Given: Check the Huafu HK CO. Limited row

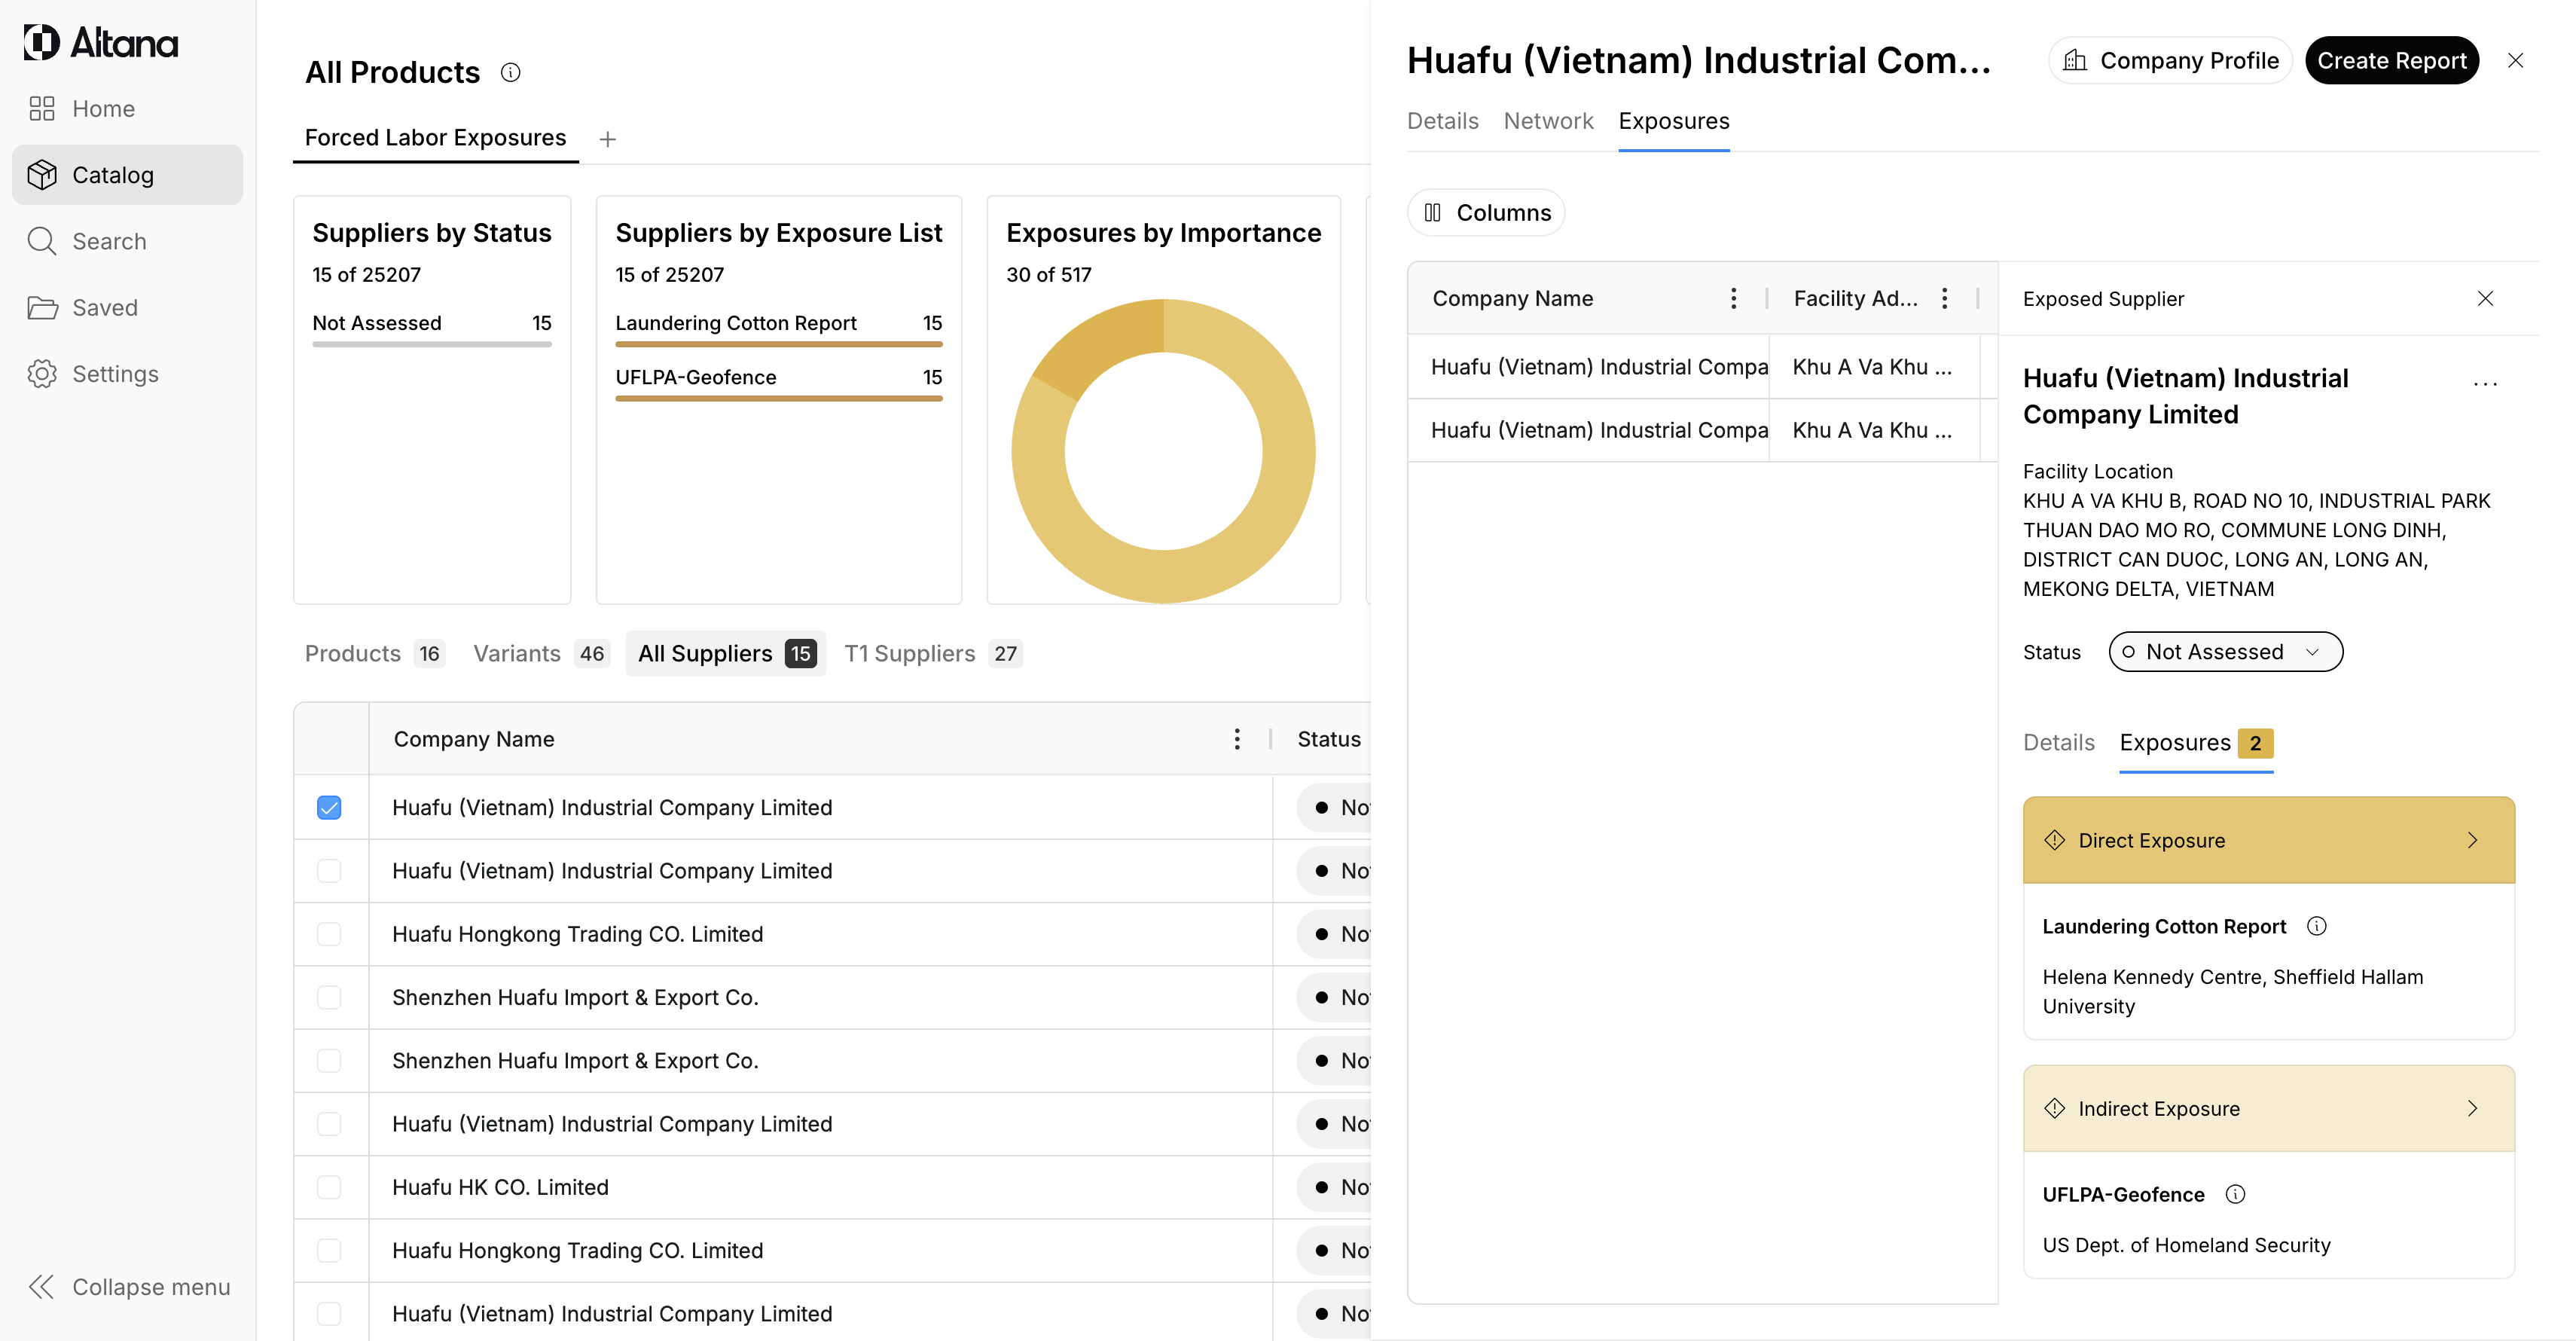Looking at the screenshot, I should (329, 1187).
